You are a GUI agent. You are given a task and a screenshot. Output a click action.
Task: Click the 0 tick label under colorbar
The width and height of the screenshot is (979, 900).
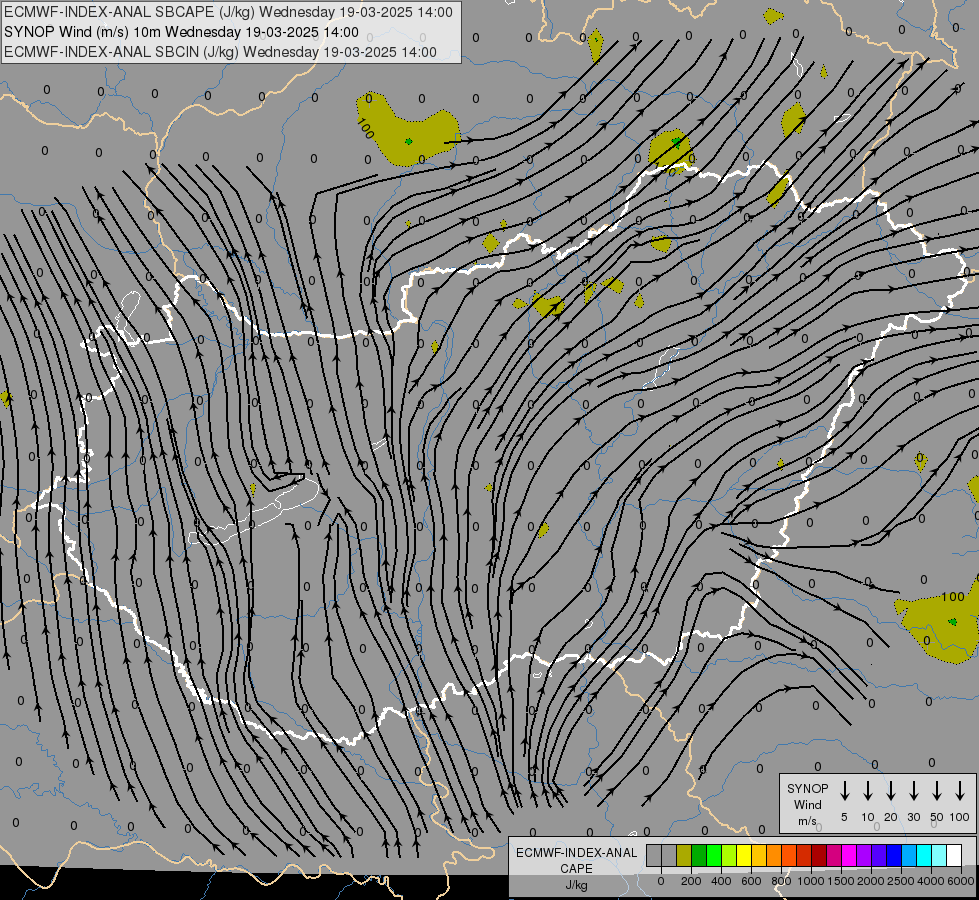point(661,881)
